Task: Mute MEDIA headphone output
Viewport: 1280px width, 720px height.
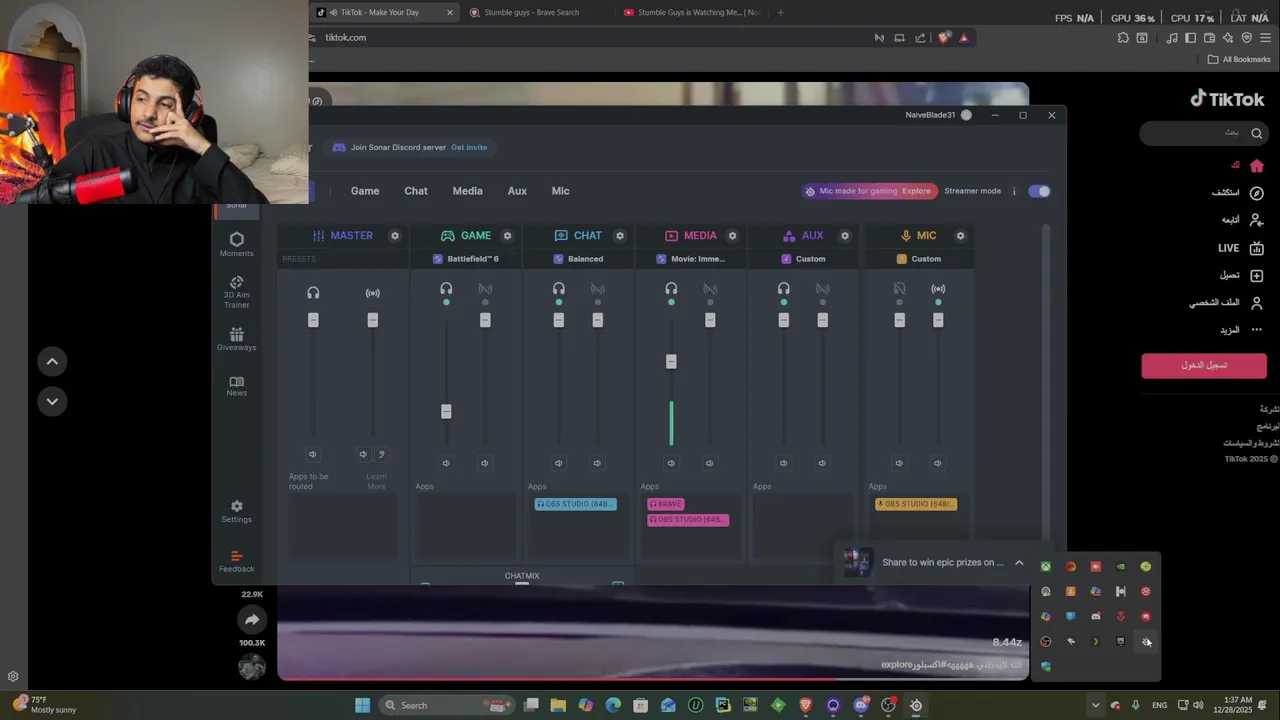Action: [671, 463]
